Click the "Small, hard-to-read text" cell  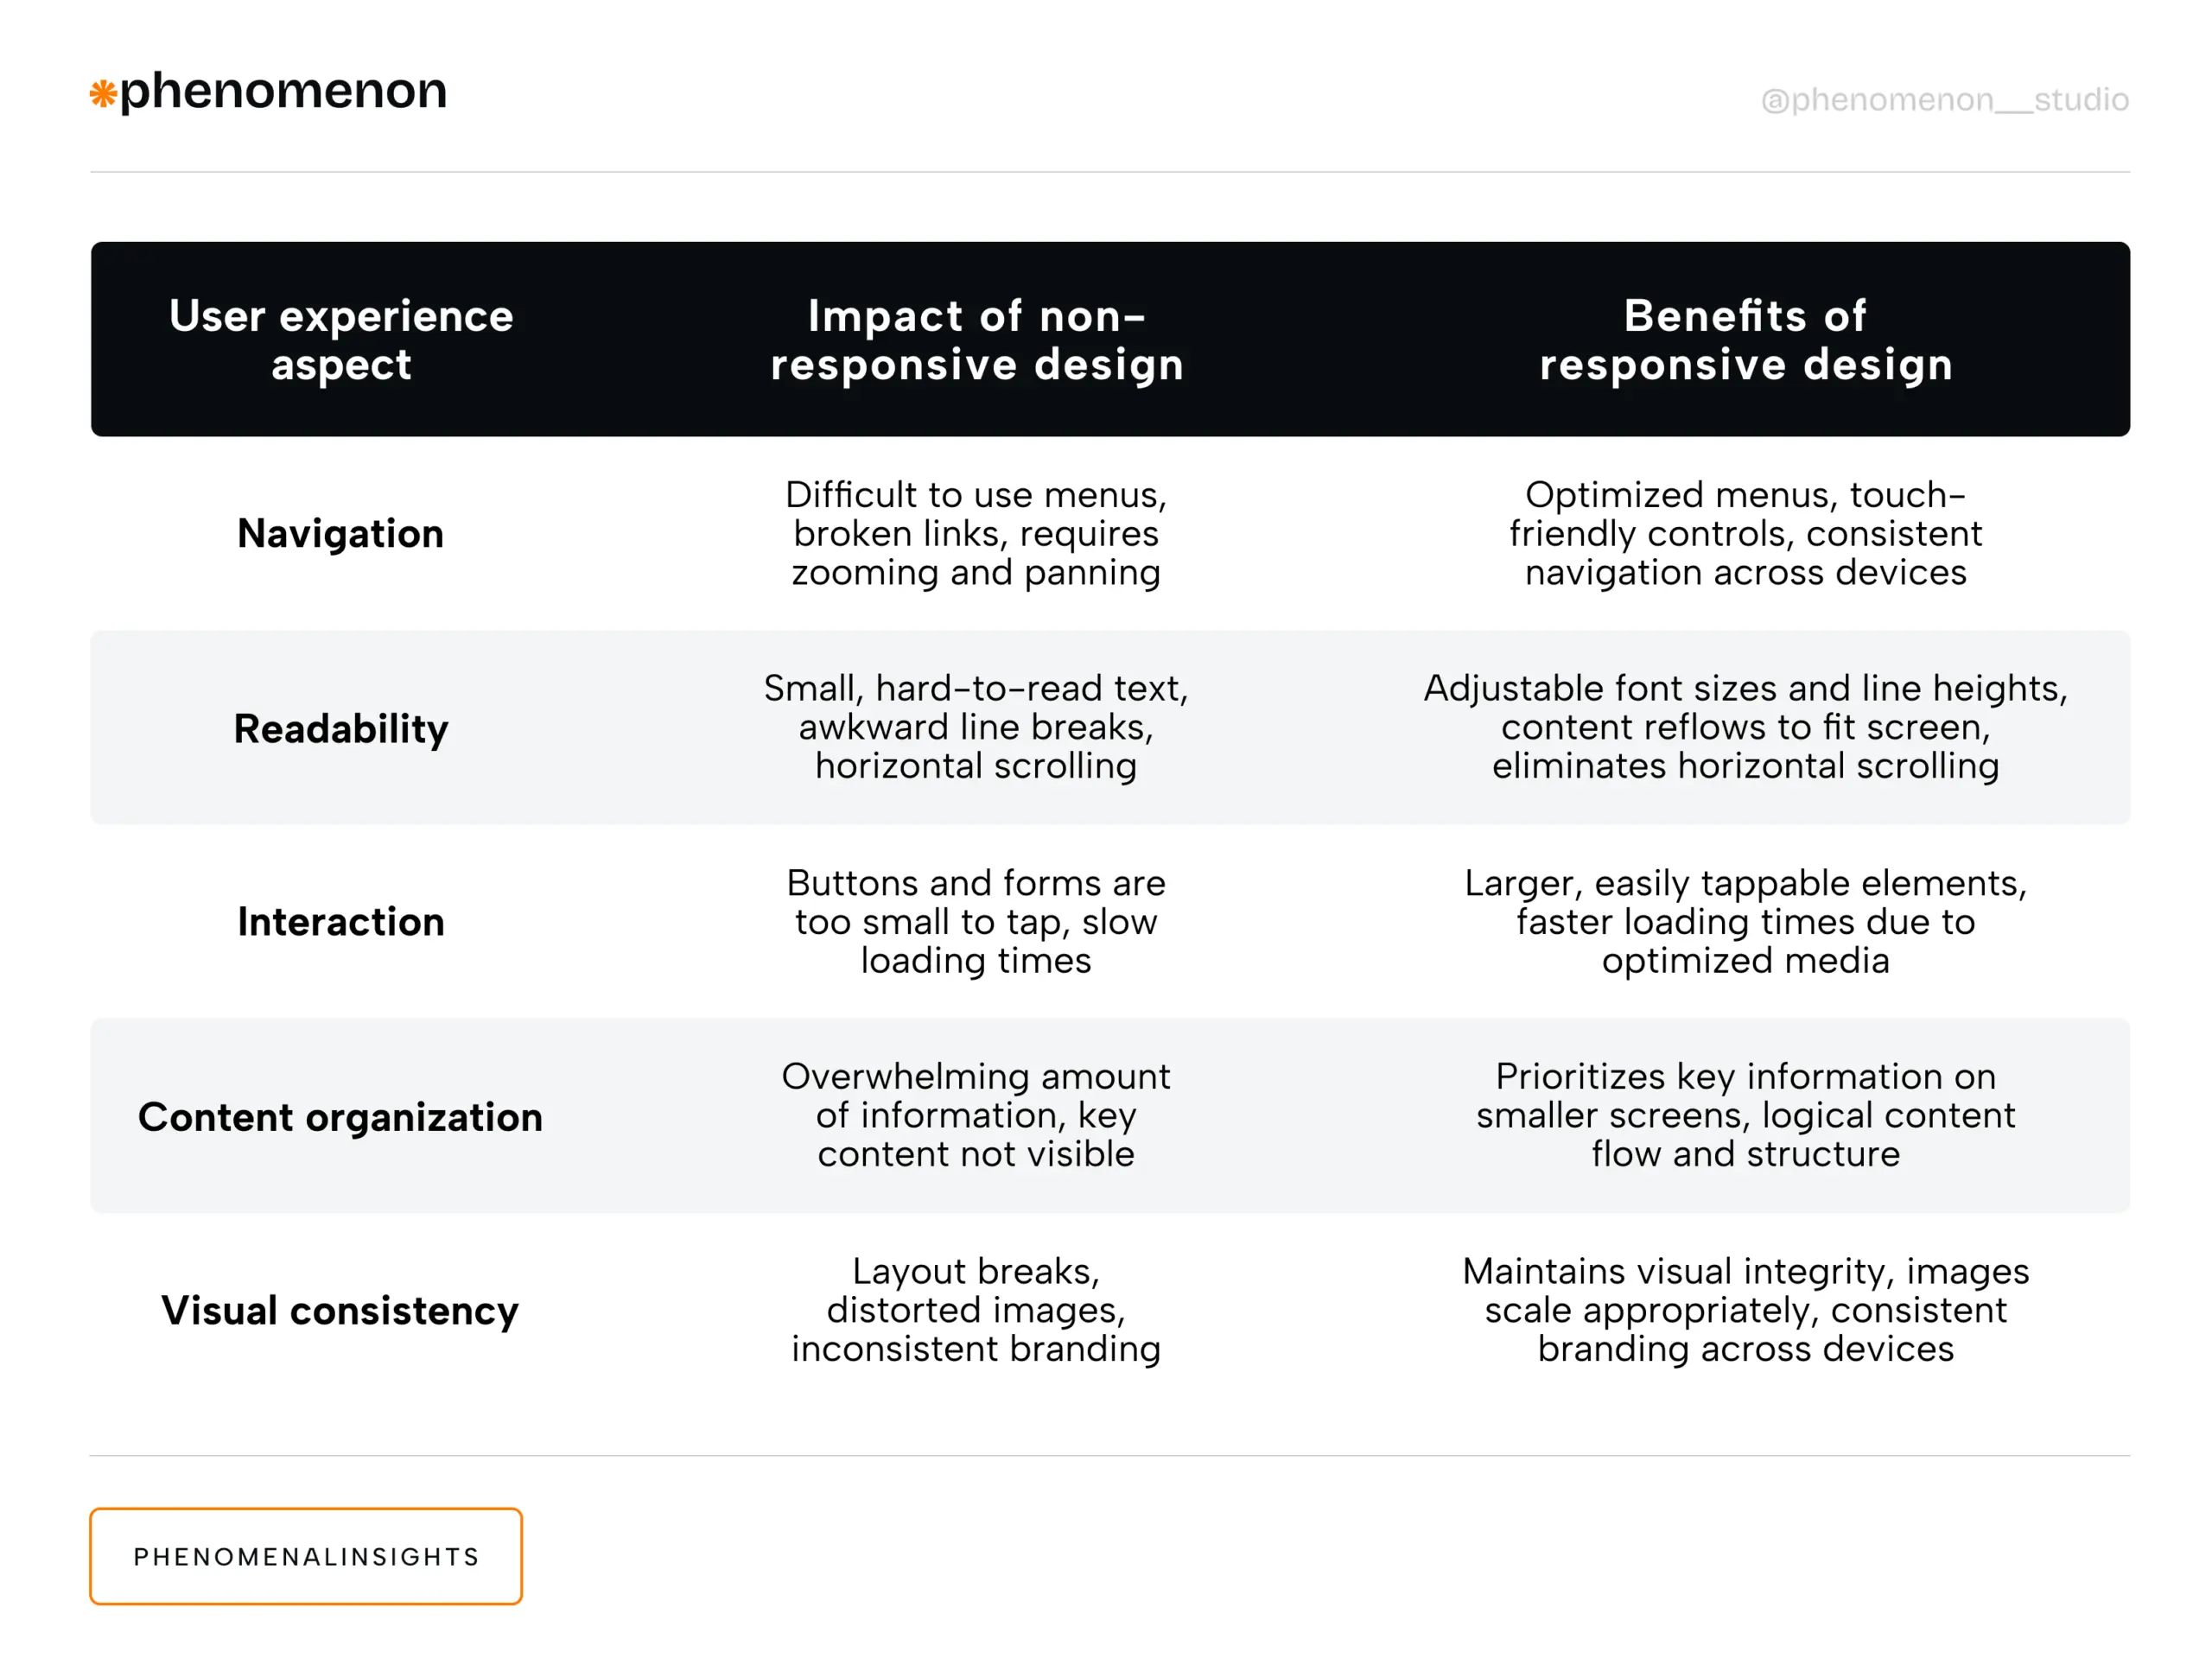pyautogui.click(x=976, y=727)
